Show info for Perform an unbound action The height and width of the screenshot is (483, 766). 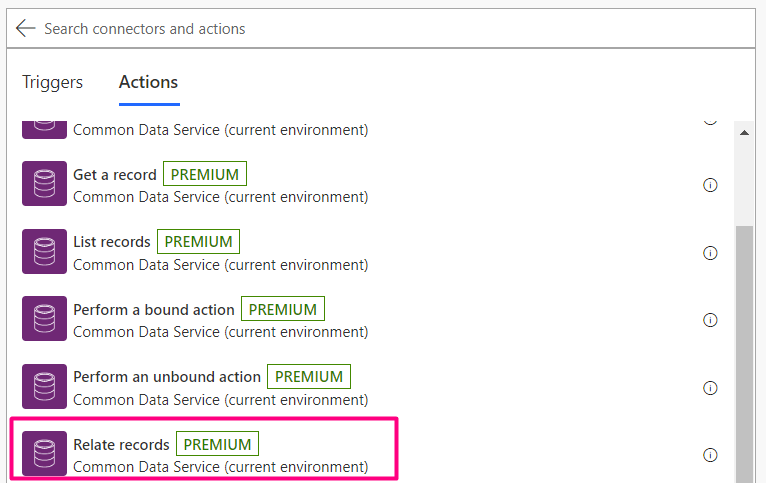tap(710, 388)
